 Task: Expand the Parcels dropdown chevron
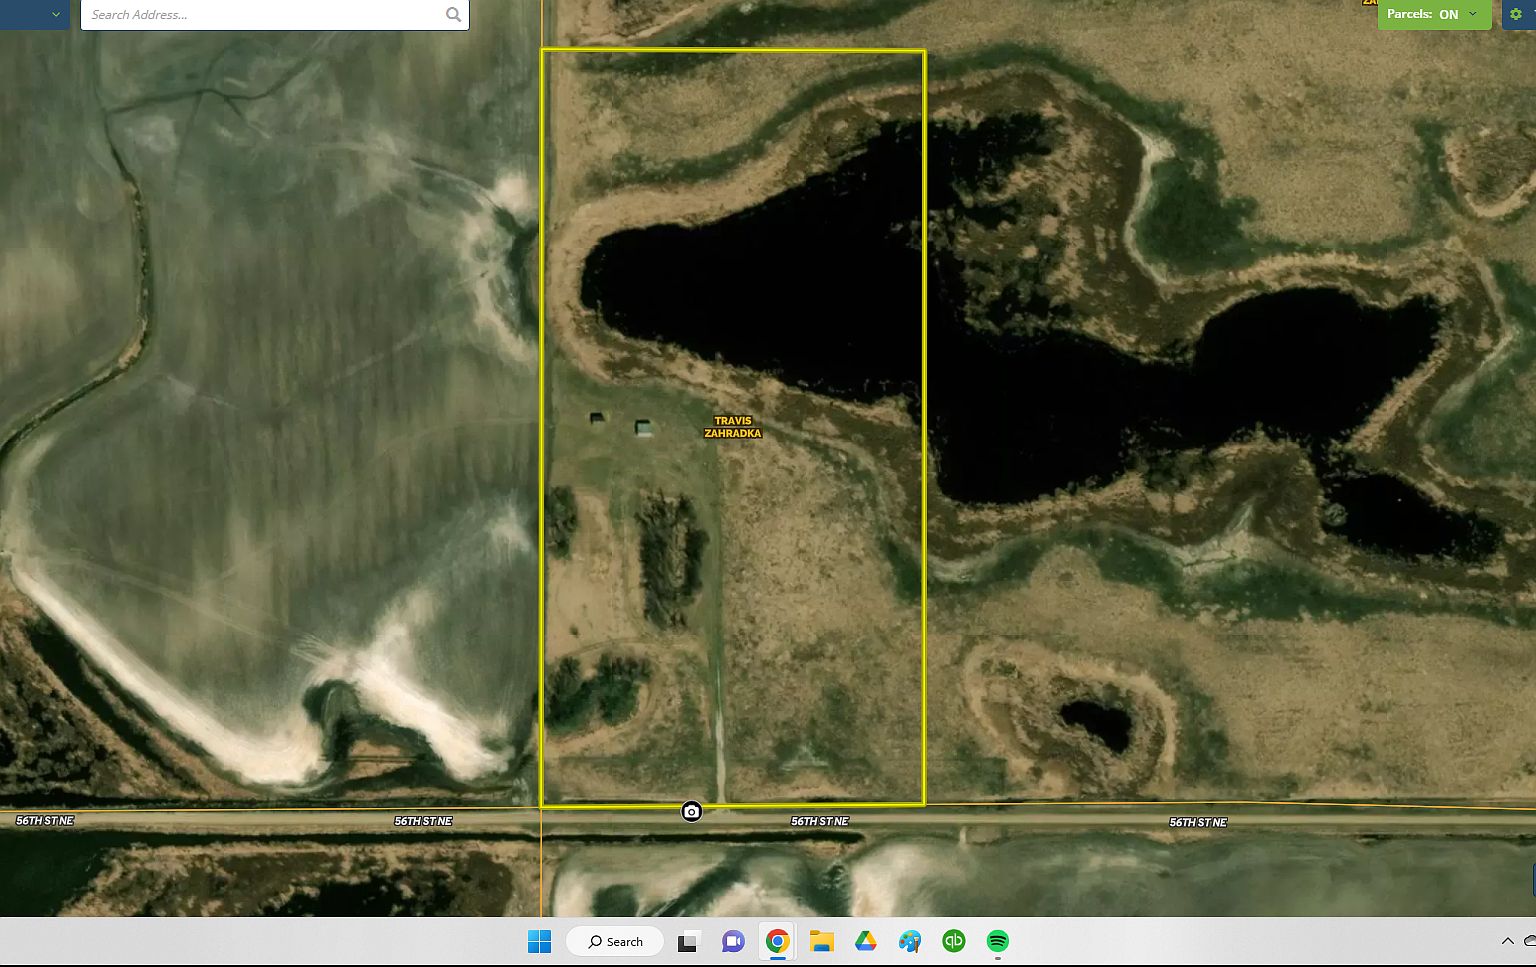(1472, 14)
